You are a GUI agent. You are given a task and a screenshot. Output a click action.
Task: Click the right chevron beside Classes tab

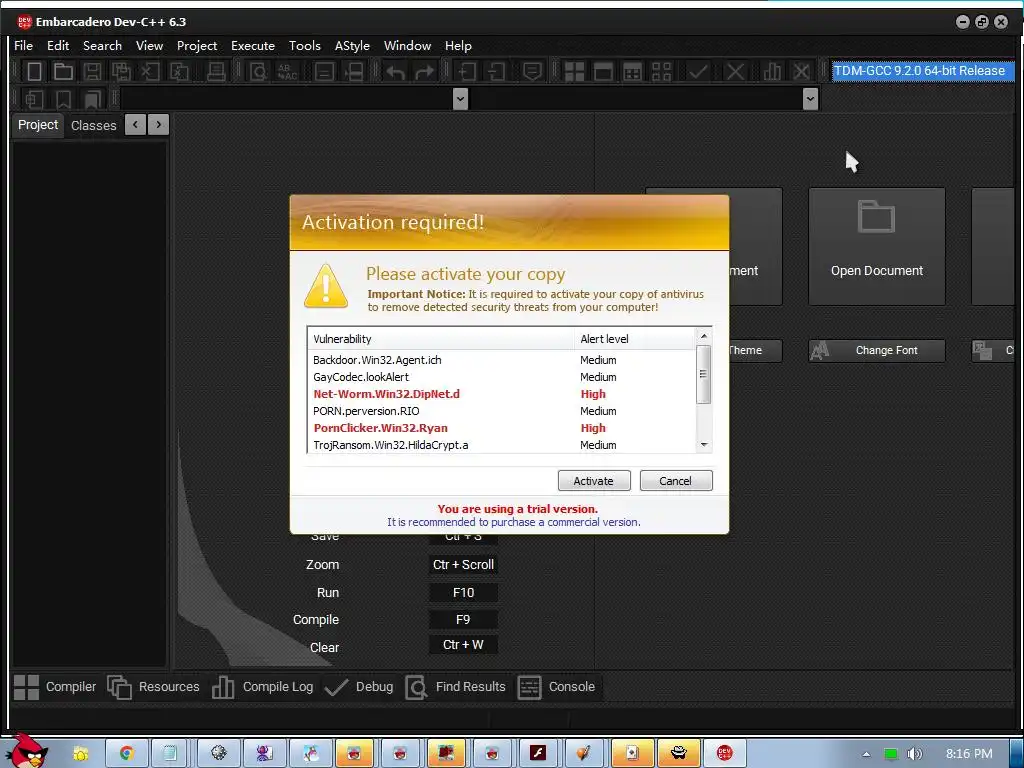tap(159, 124)
